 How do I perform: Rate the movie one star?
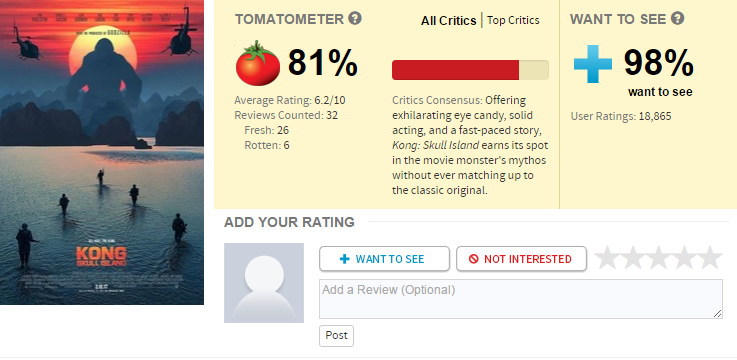(x=607, y=258)
